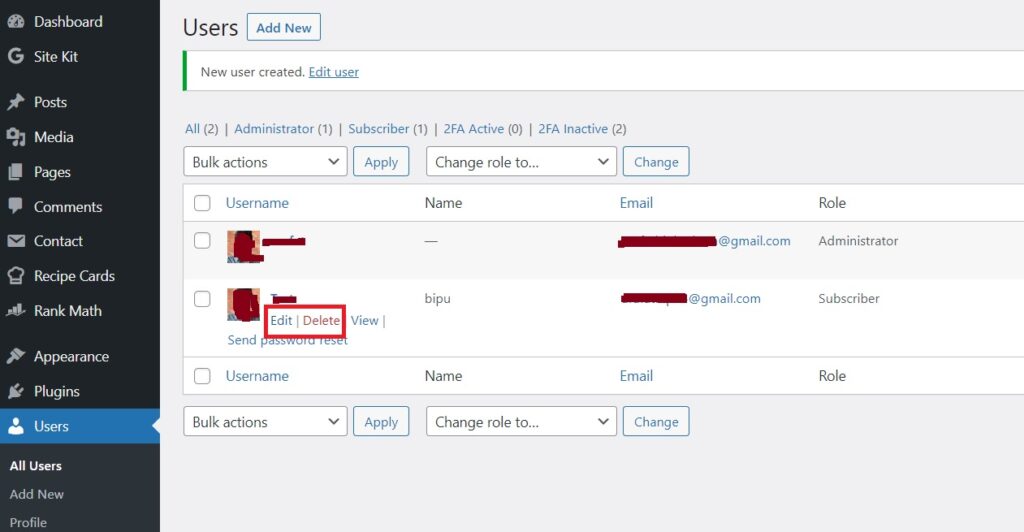
Task: Click the Contact envelope icon
Action: pos(16,241)
